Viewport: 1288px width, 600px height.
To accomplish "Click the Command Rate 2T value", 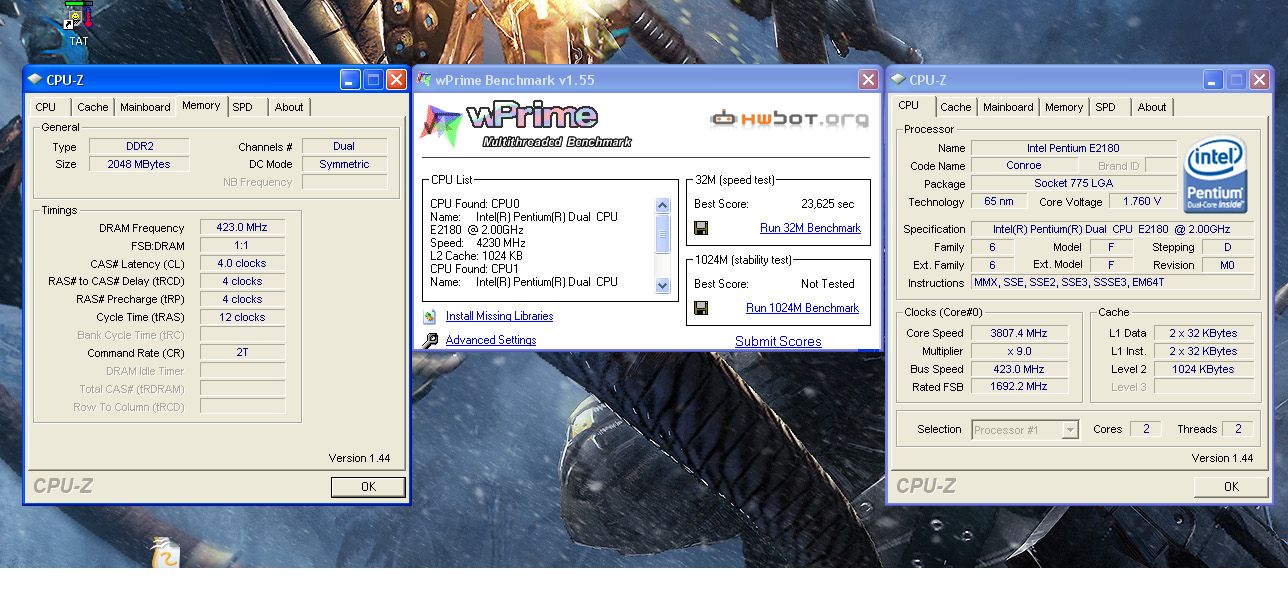I will coord(243,352).
